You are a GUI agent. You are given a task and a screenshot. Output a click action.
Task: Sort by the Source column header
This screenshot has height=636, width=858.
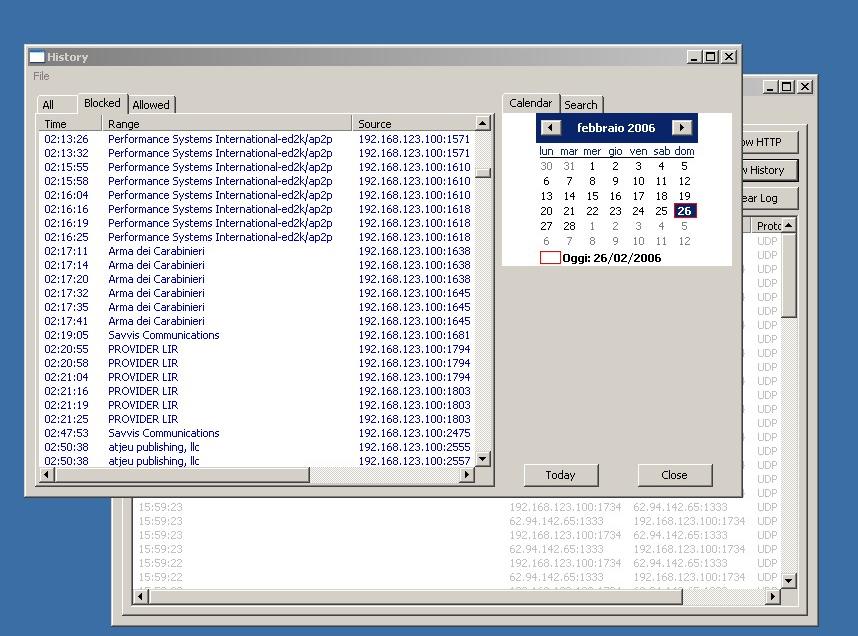click(375, 124)
